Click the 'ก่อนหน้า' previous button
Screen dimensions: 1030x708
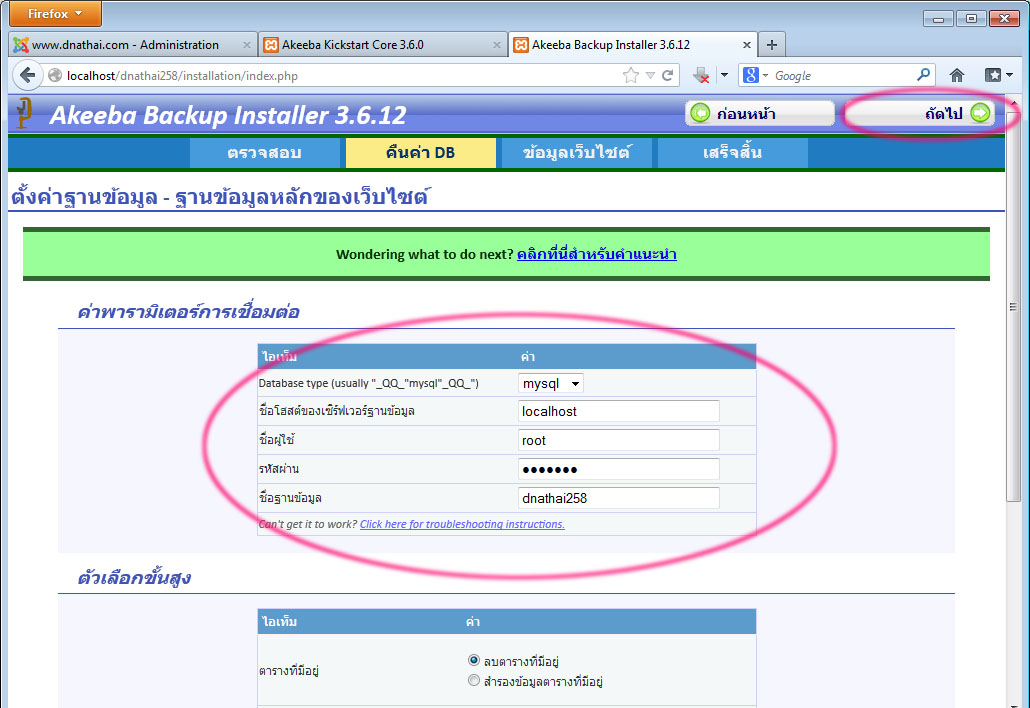click(x=760, y=113)
